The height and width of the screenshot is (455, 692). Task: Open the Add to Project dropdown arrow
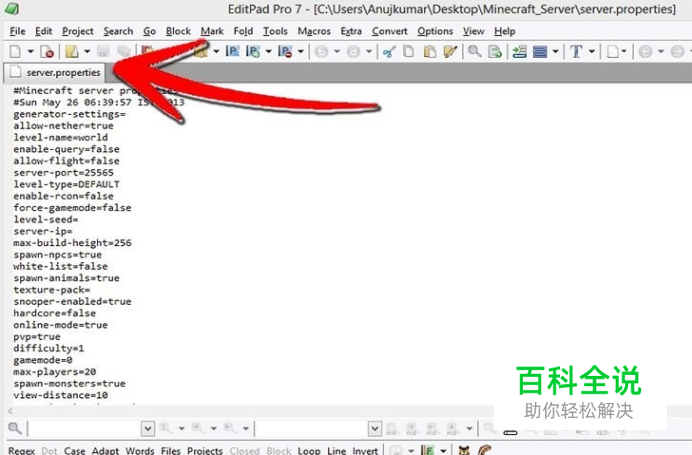(268, 52)
